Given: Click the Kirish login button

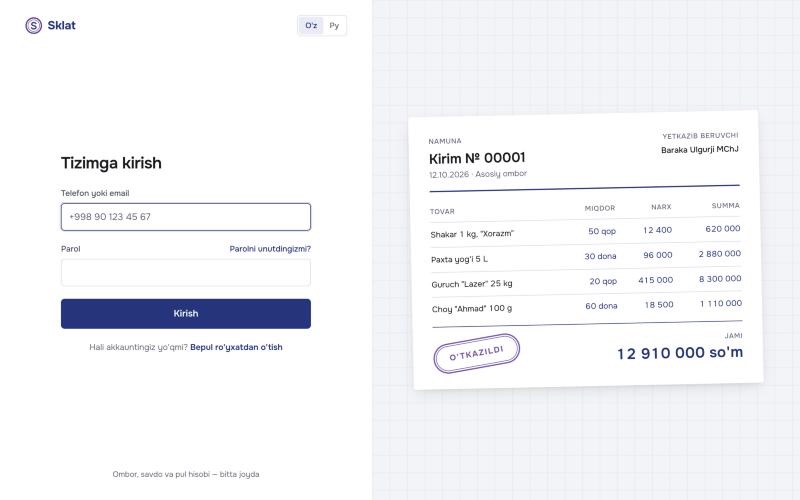Looking at the screenshot, I should point(186,314).
